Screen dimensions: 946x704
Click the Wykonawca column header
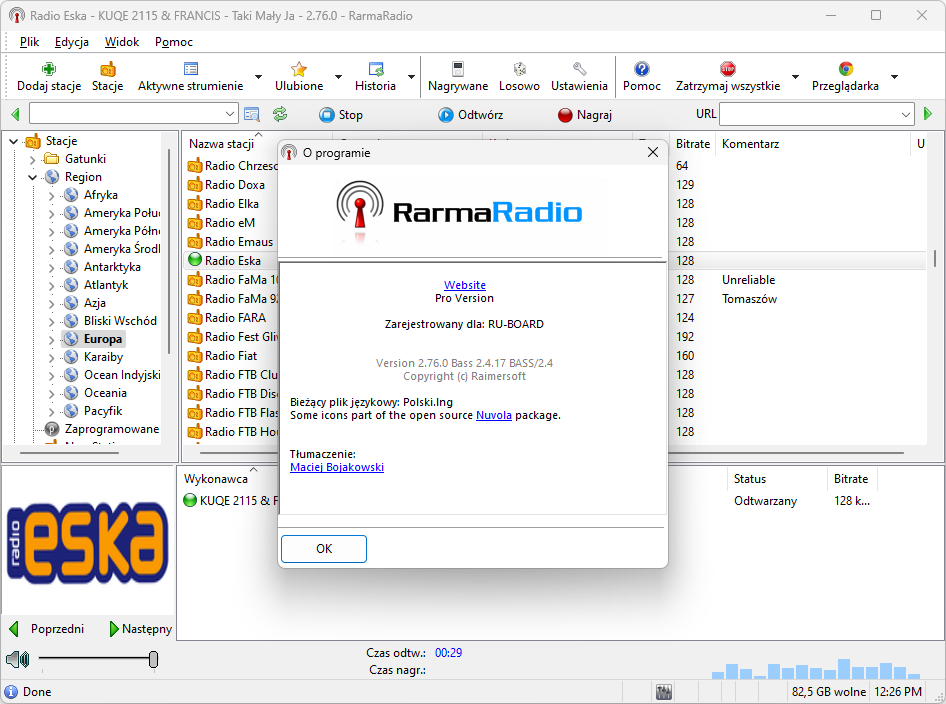pos(216,478)
